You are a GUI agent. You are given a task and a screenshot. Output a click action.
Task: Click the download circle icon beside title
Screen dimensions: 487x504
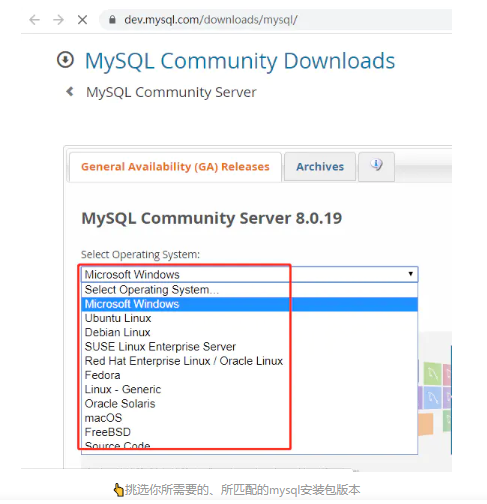click(x=65, y=60)
